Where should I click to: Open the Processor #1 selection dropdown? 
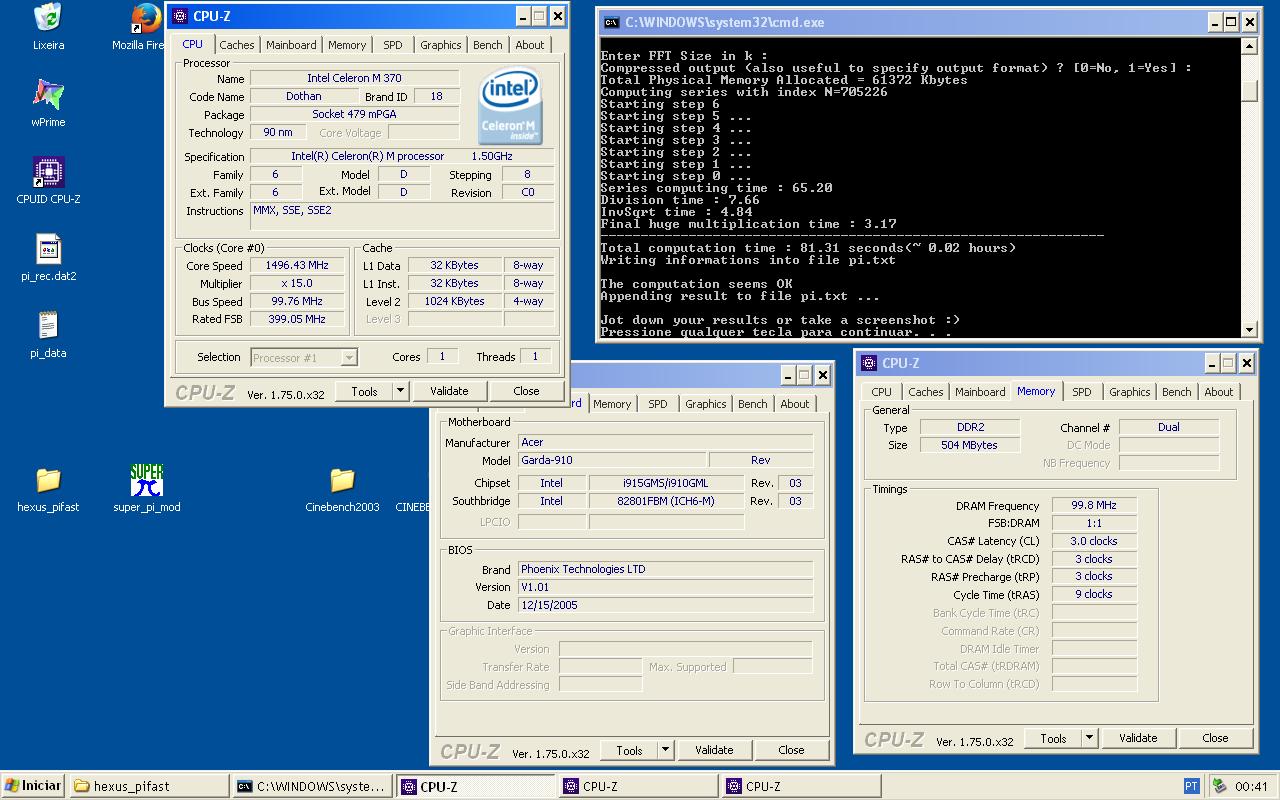coord(304,357)
